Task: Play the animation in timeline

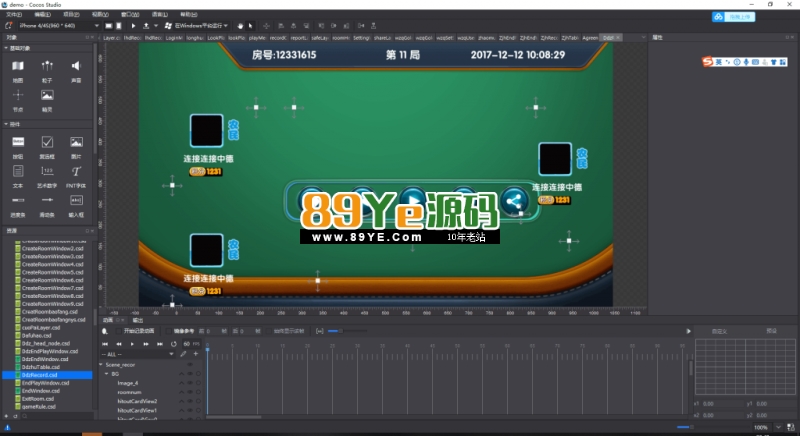Action: [x=132, y=344]
